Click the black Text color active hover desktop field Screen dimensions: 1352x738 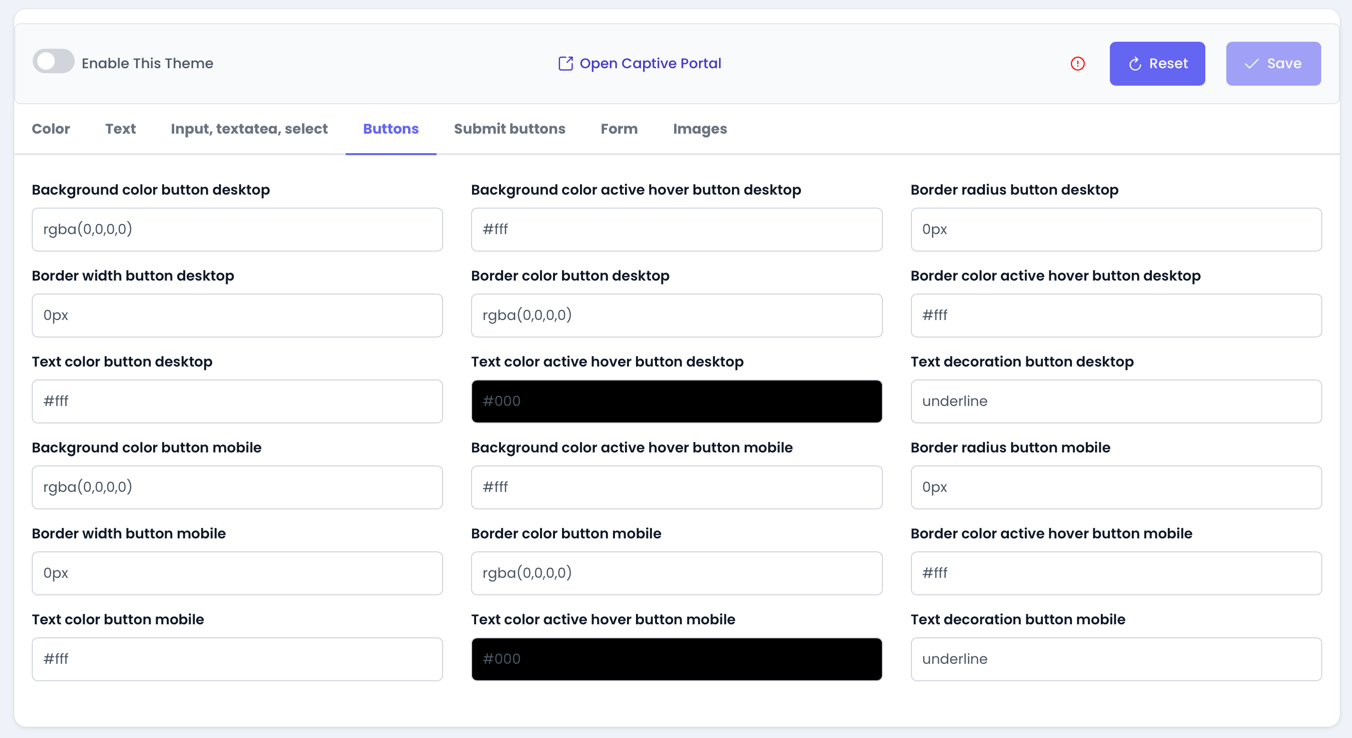[x=676, y=401]
